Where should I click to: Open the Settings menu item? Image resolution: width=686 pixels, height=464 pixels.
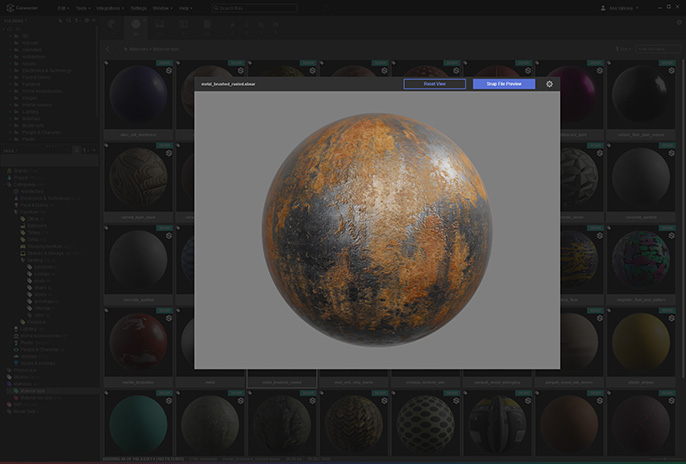coord(138,8)
